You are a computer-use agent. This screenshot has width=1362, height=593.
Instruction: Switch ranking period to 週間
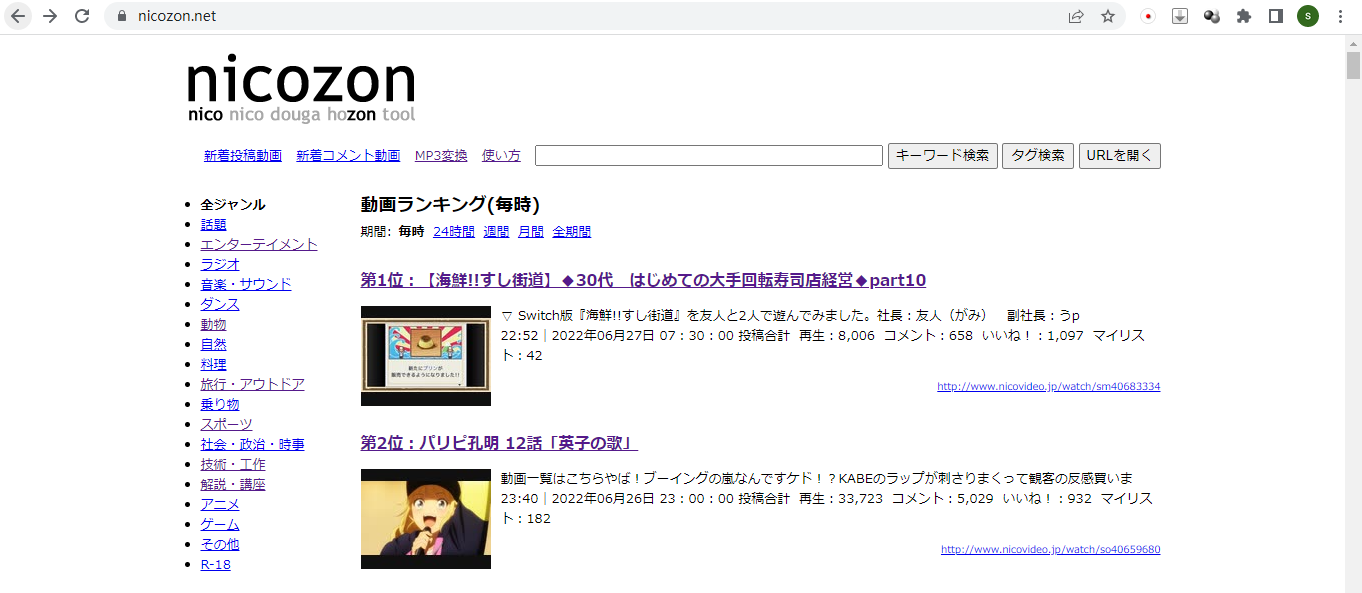click(x=497, y=232)
